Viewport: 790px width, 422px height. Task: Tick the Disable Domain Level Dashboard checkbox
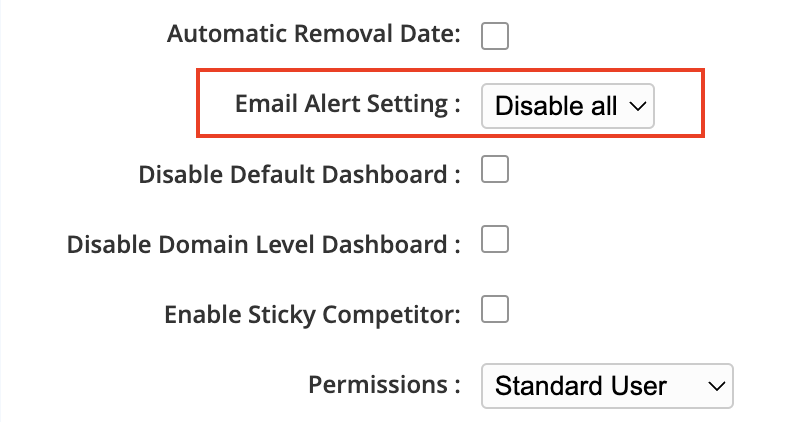pyautogui.click(x=495, y=240)
